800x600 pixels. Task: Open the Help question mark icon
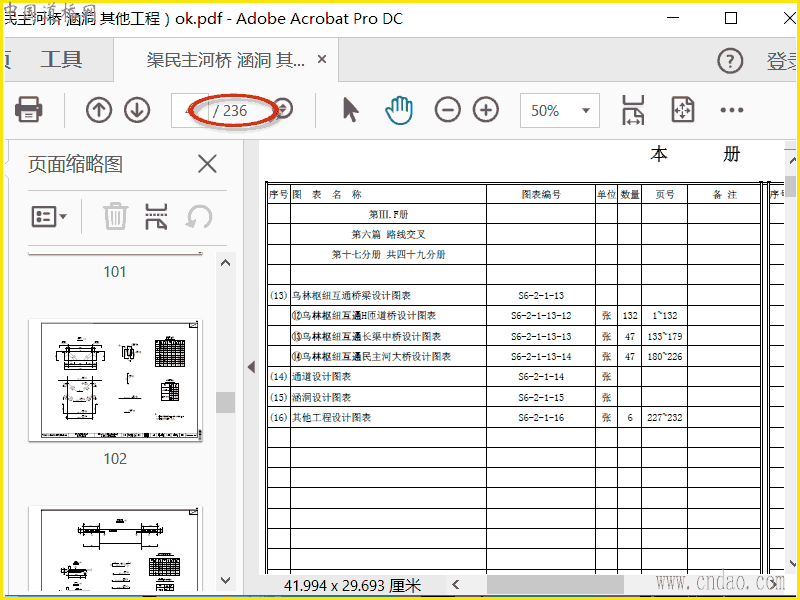click(730, 61)
